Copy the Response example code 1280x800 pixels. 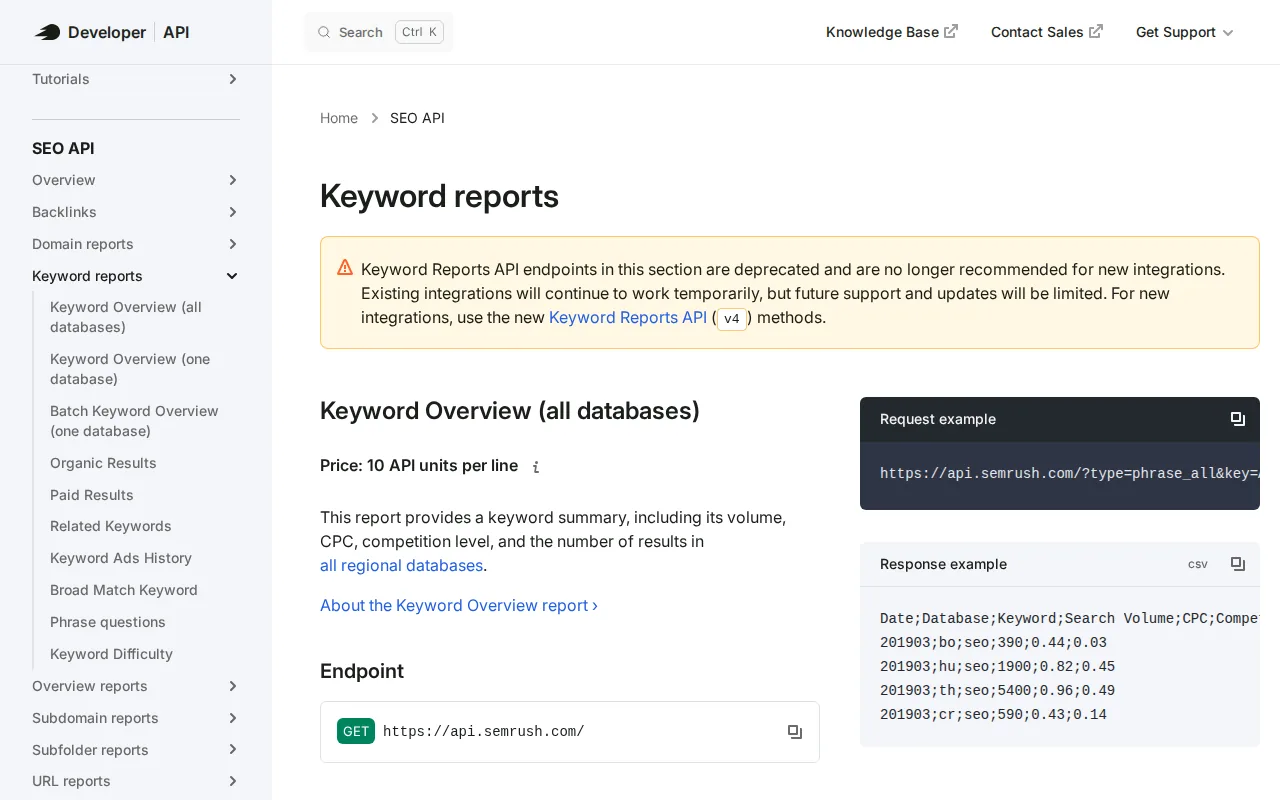1238,564
